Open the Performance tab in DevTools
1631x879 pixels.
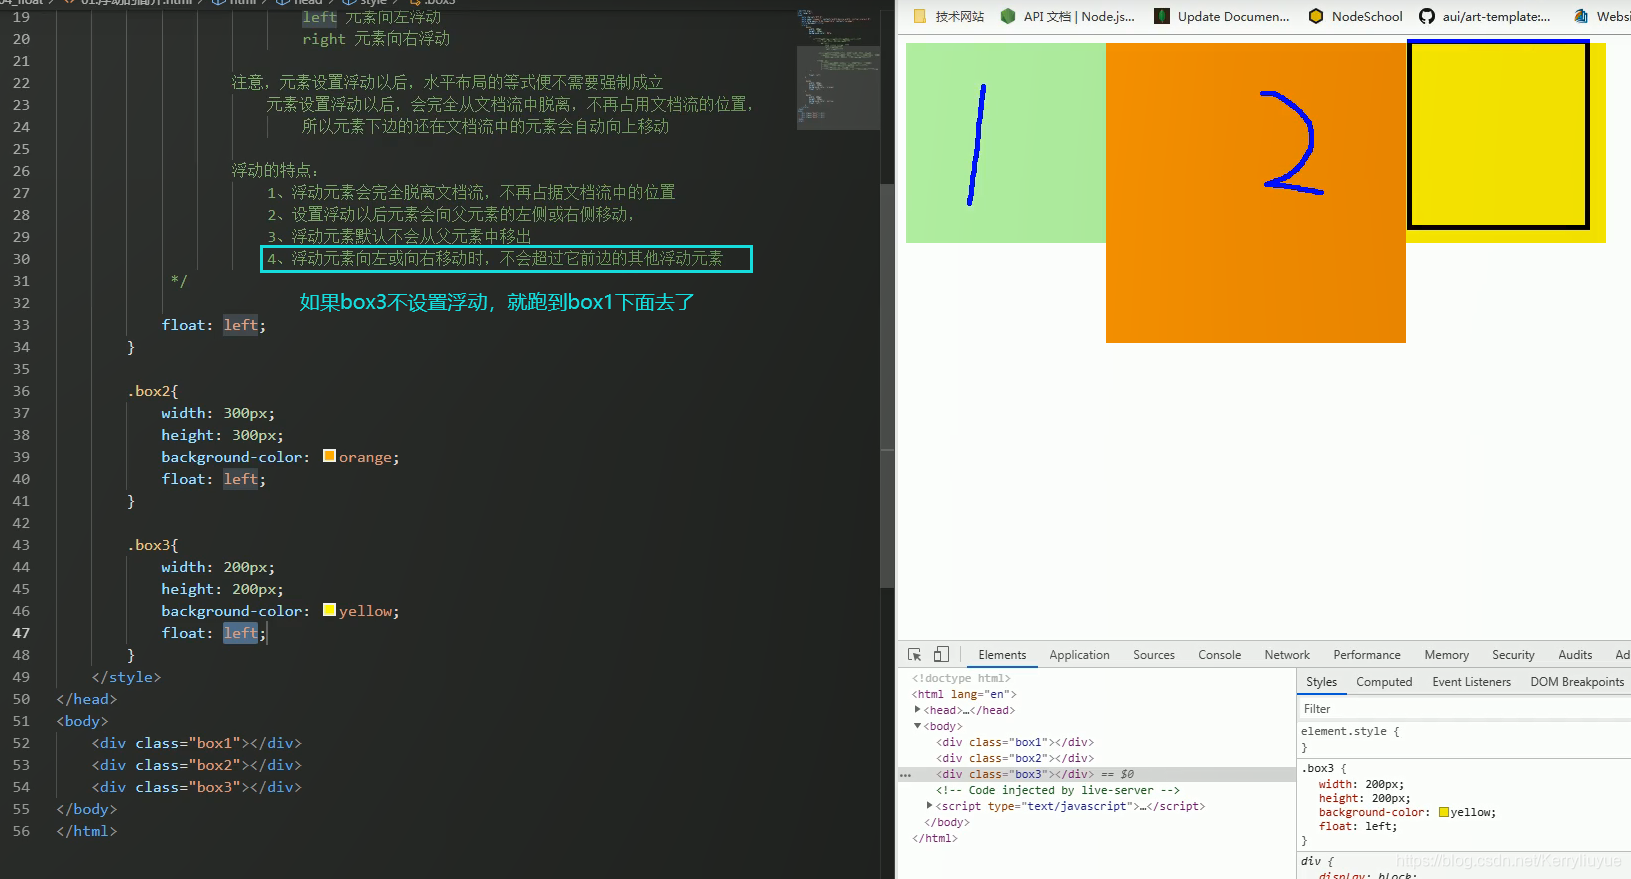[1367, 655]
